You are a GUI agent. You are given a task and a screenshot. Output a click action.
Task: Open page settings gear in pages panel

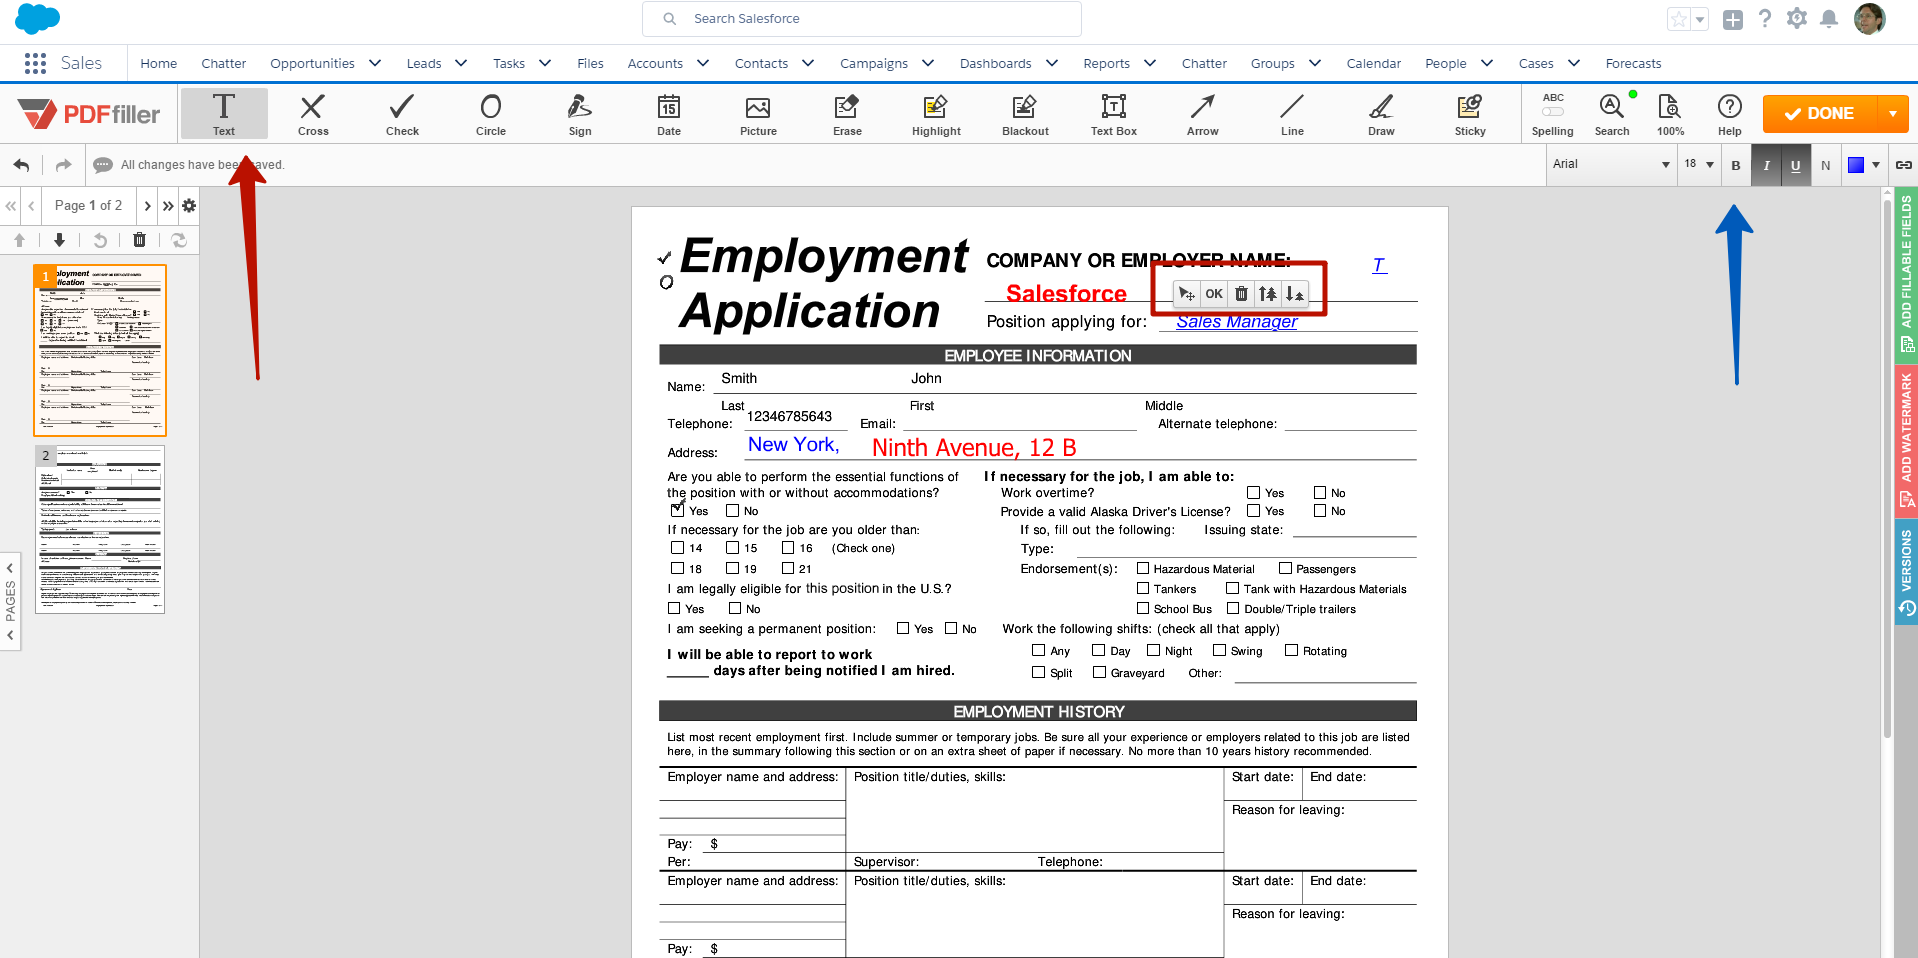(189, 205)
